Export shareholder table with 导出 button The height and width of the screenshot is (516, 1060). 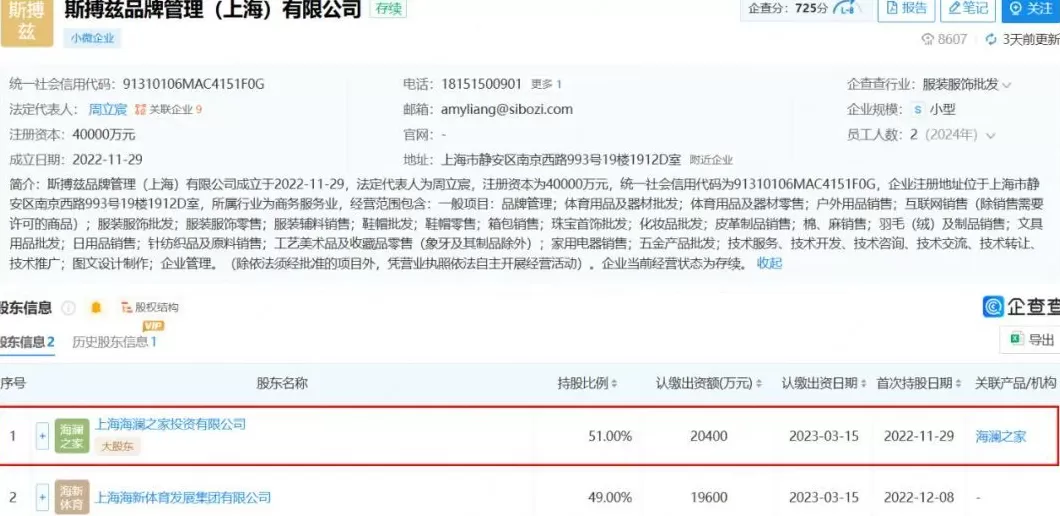1031,340
